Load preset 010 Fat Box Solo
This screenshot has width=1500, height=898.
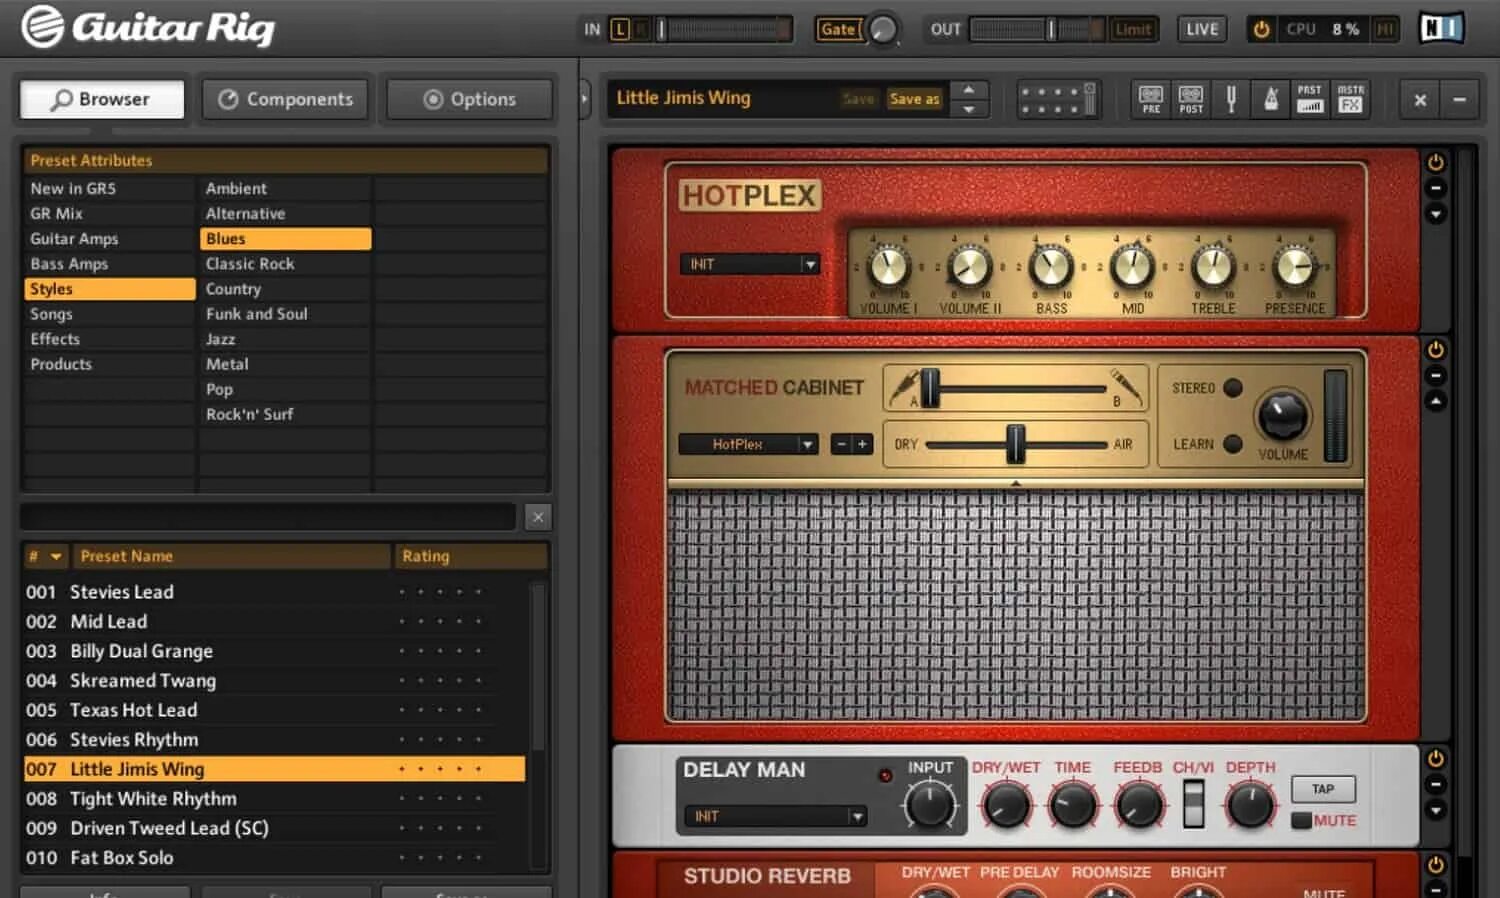(x=274, y=858)
